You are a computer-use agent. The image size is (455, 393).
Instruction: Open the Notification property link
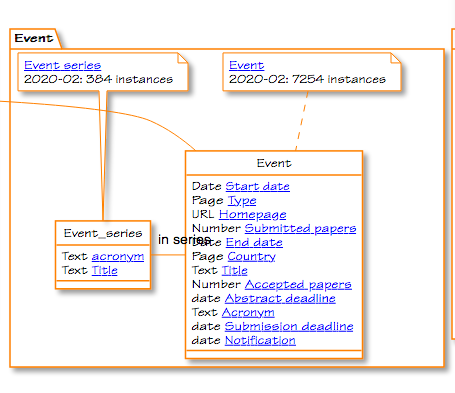coord(260,340)
